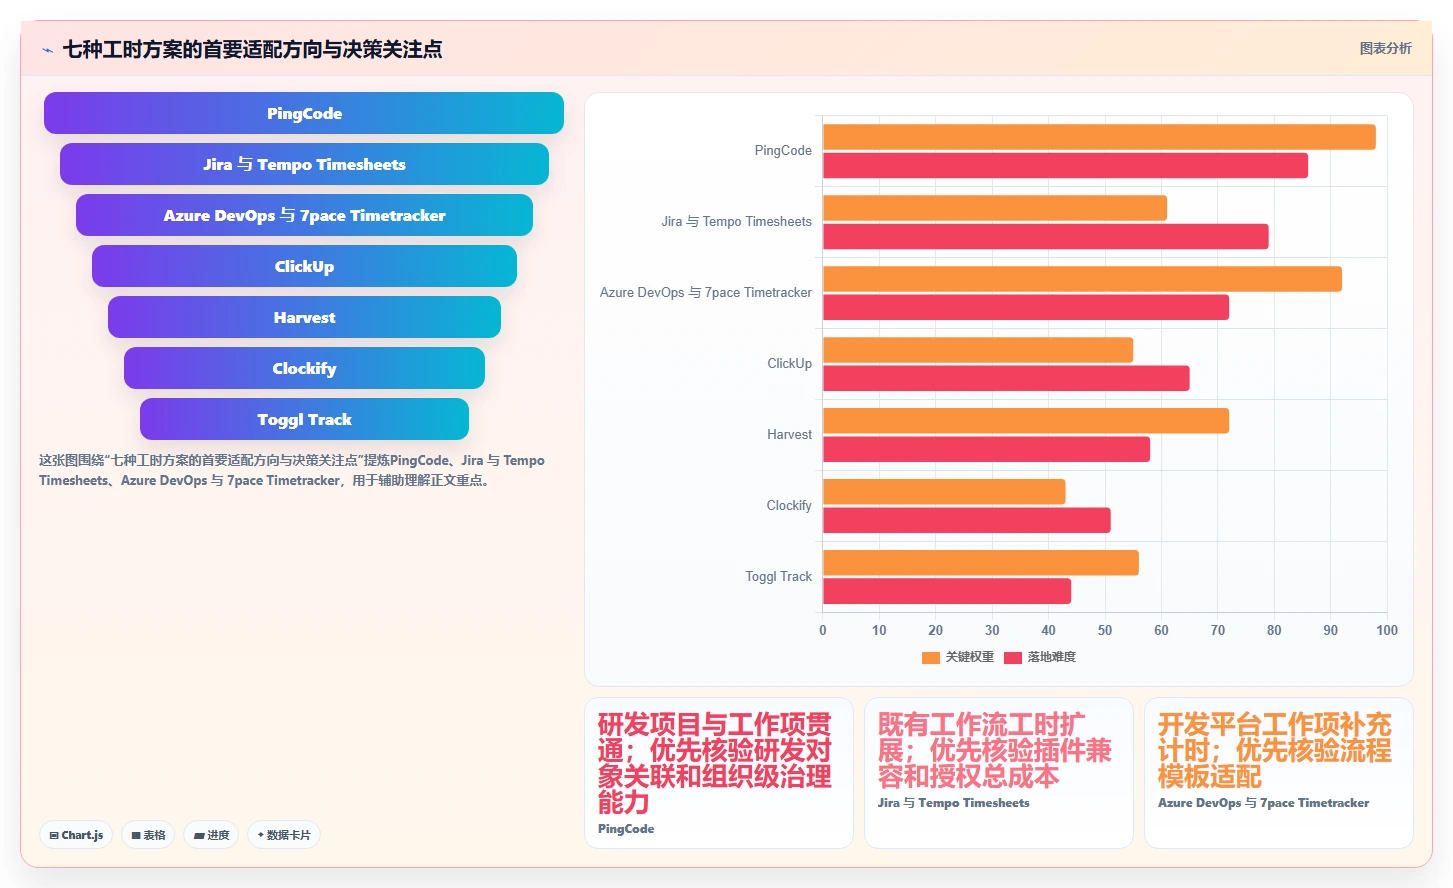Click Harvest's orange 关键权重 chart bar
Screen dimensions: 1453x888
pos(1026,421)
